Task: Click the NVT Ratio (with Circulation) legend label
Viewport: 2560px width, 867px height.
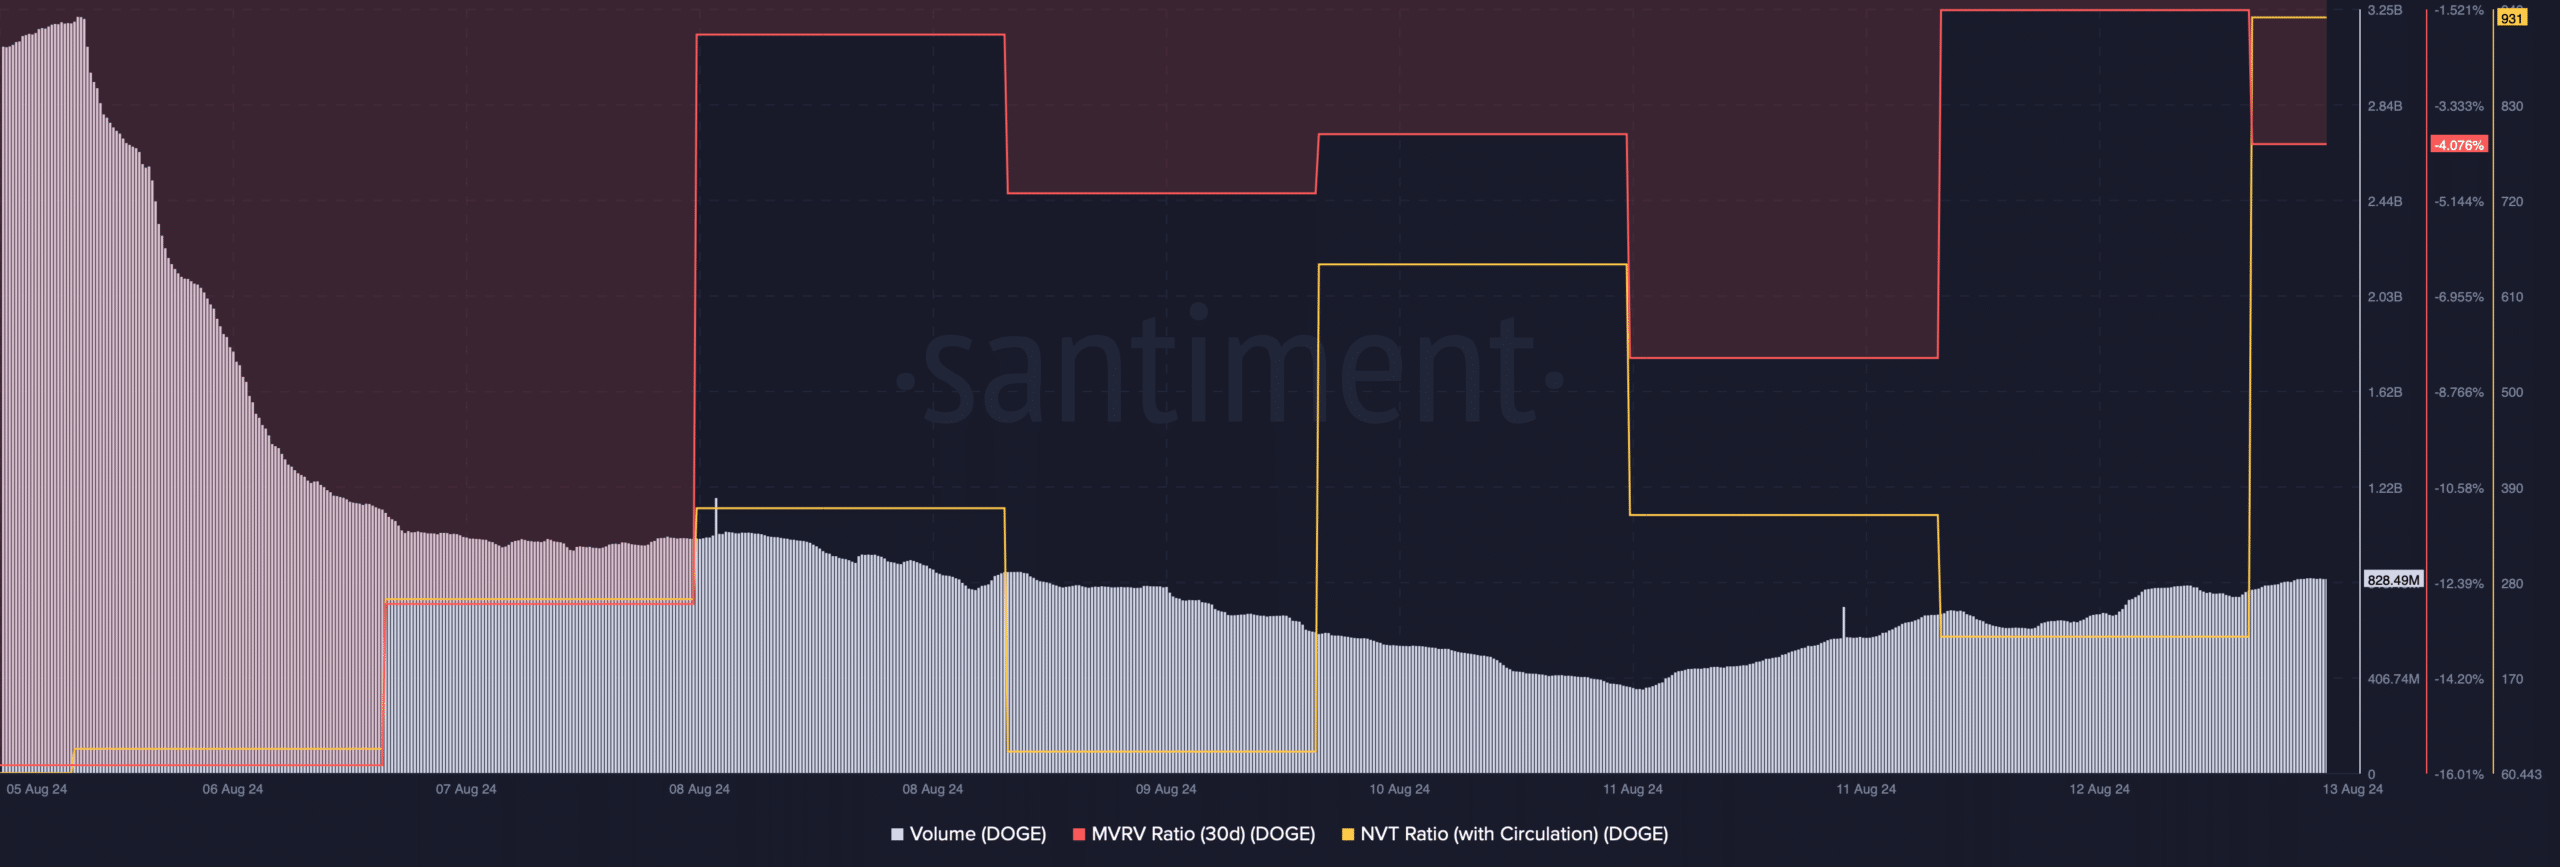Action: [x=1514, y=834]
